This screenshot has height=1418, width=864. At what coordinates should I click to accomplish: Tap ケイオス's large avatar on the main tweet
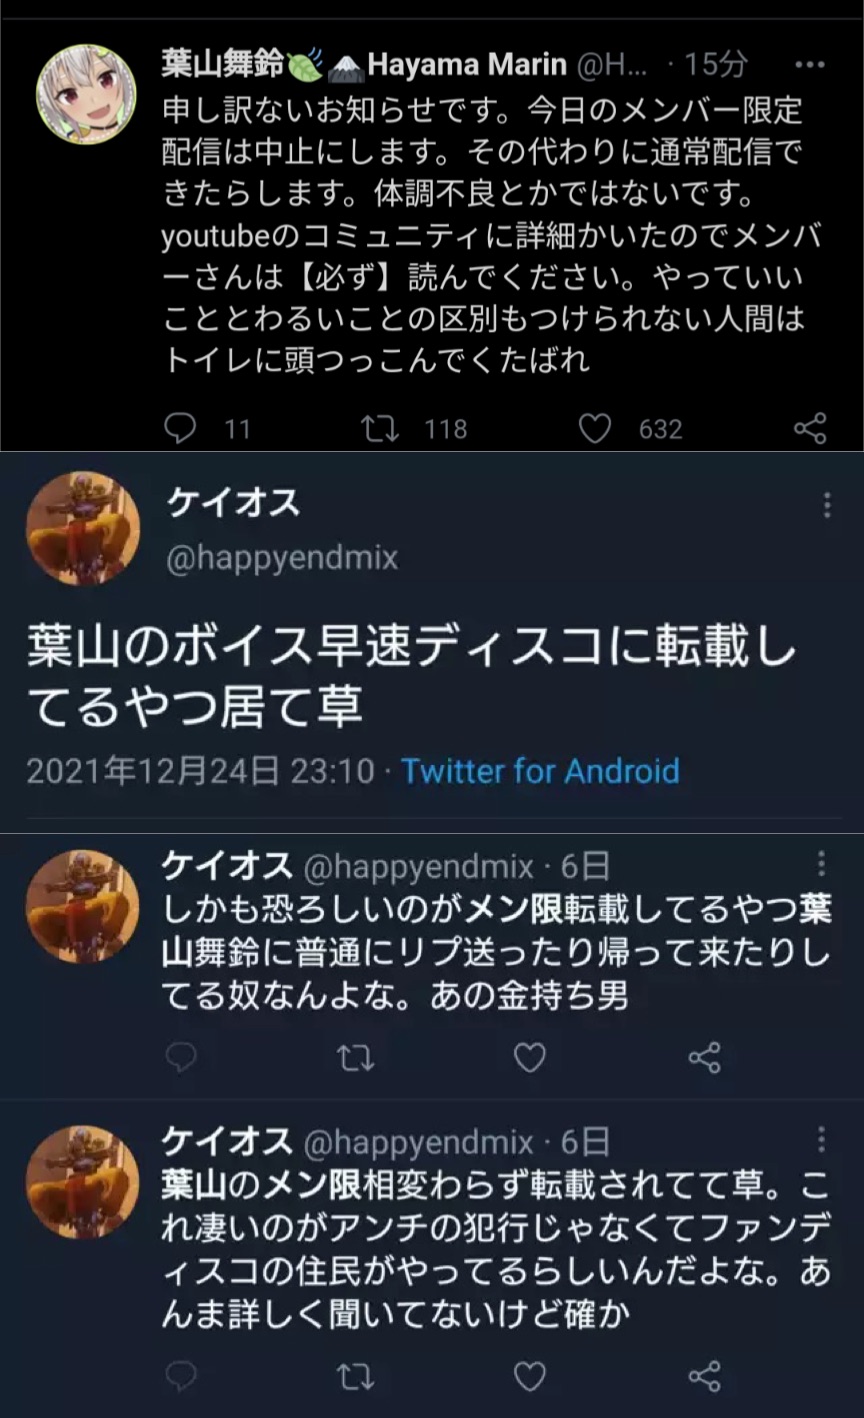click(82, 528)
